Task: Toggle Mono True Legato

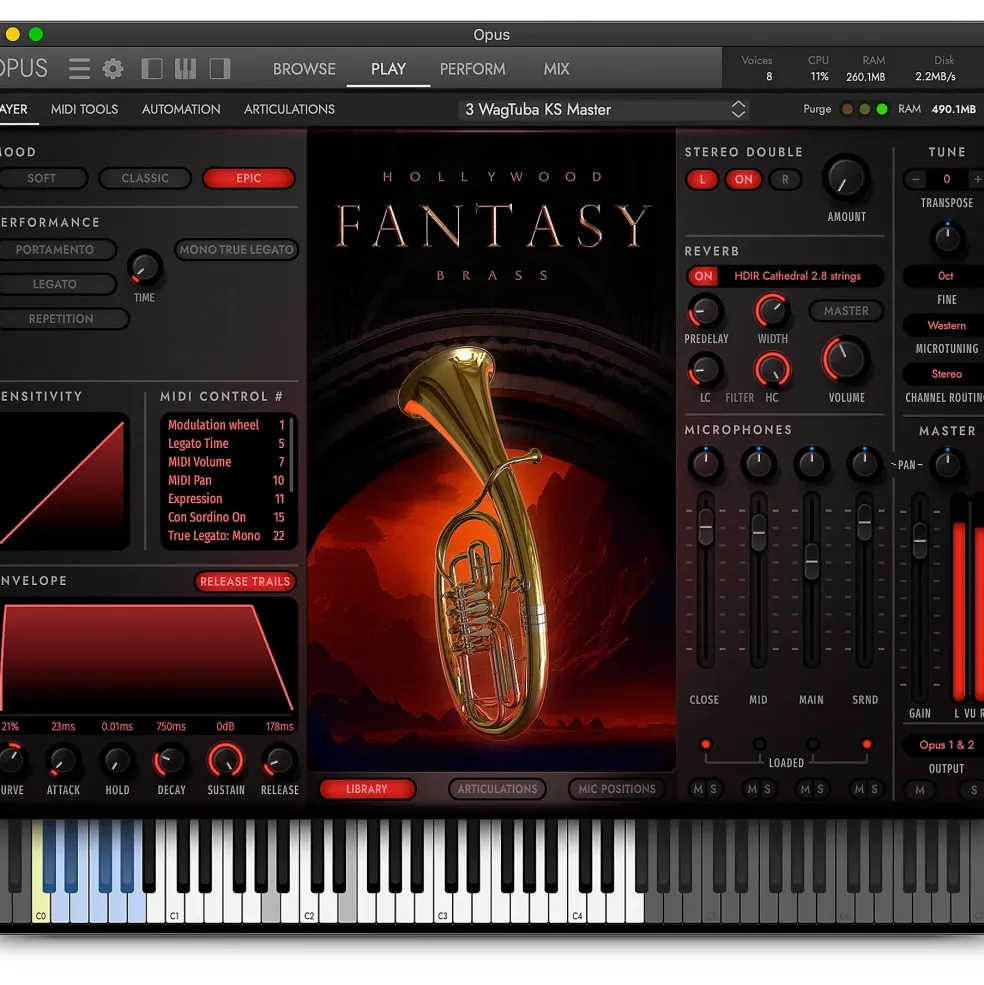Action: (x=236, y=250)
